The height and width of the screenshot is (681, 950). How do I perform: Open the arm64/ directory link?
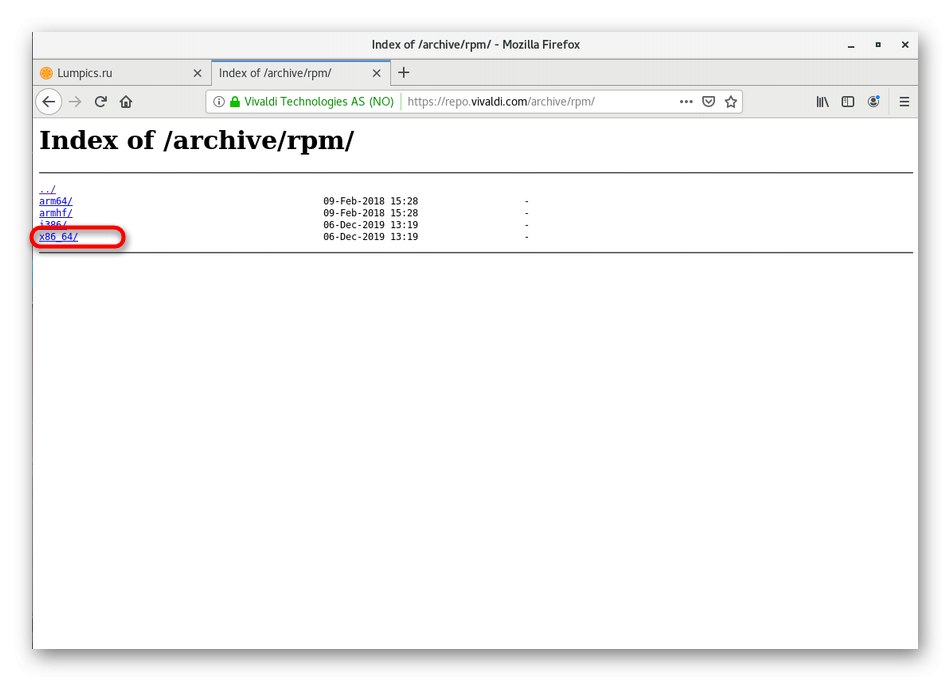click(56, 201)
